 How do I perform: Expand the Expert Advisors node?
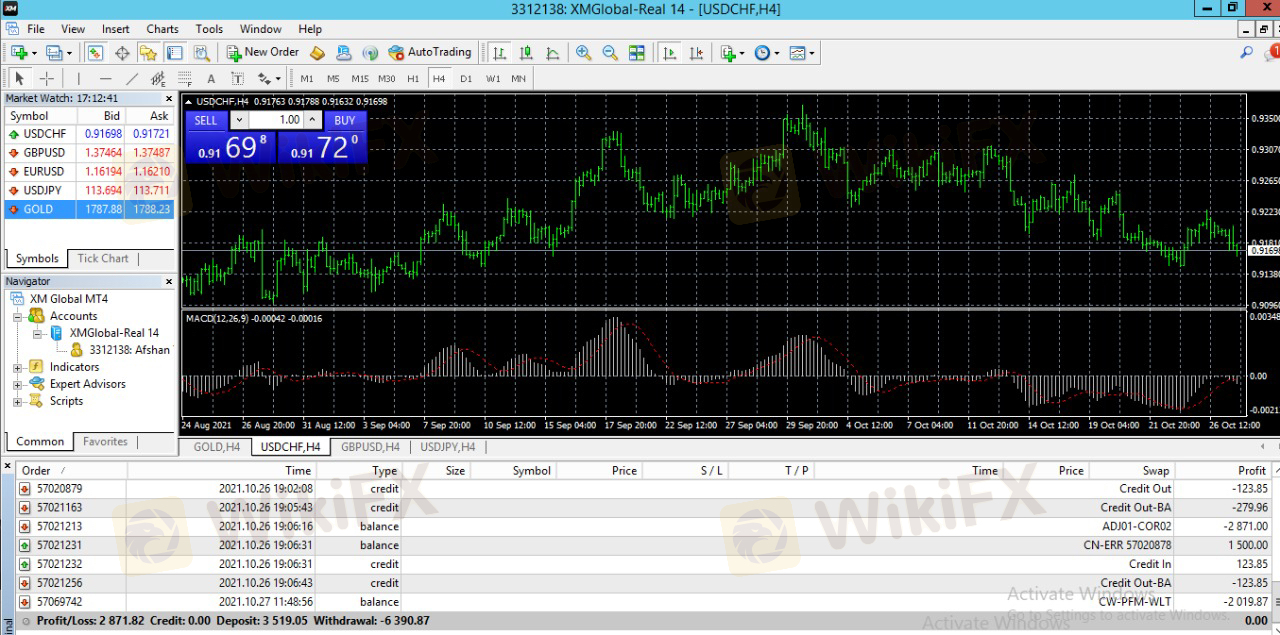click(18, 384)
